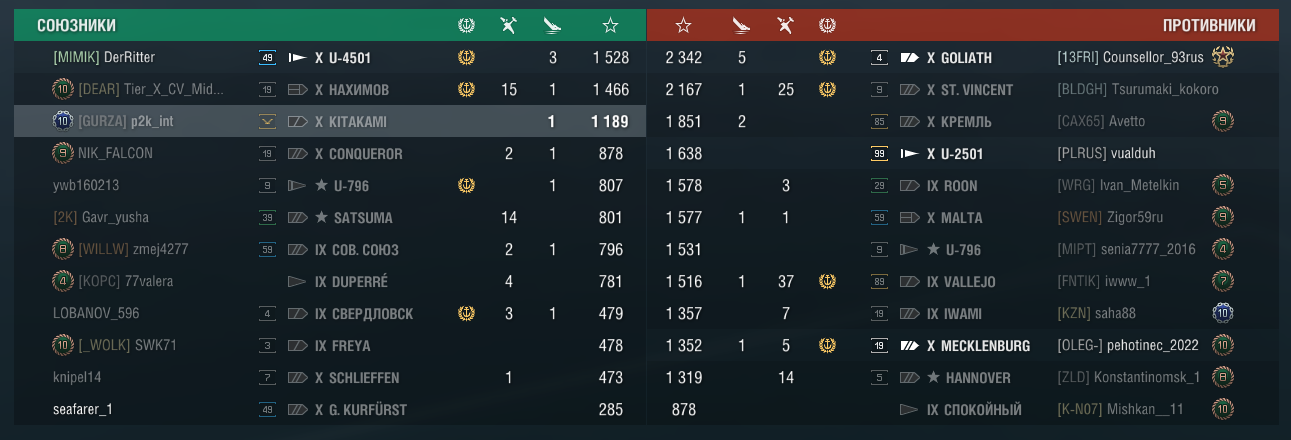The height and width of the screenshot is (440, 1291).
Task: Click the laurel anchor icon in the enemies header
Action: click(x=827, y=25)
